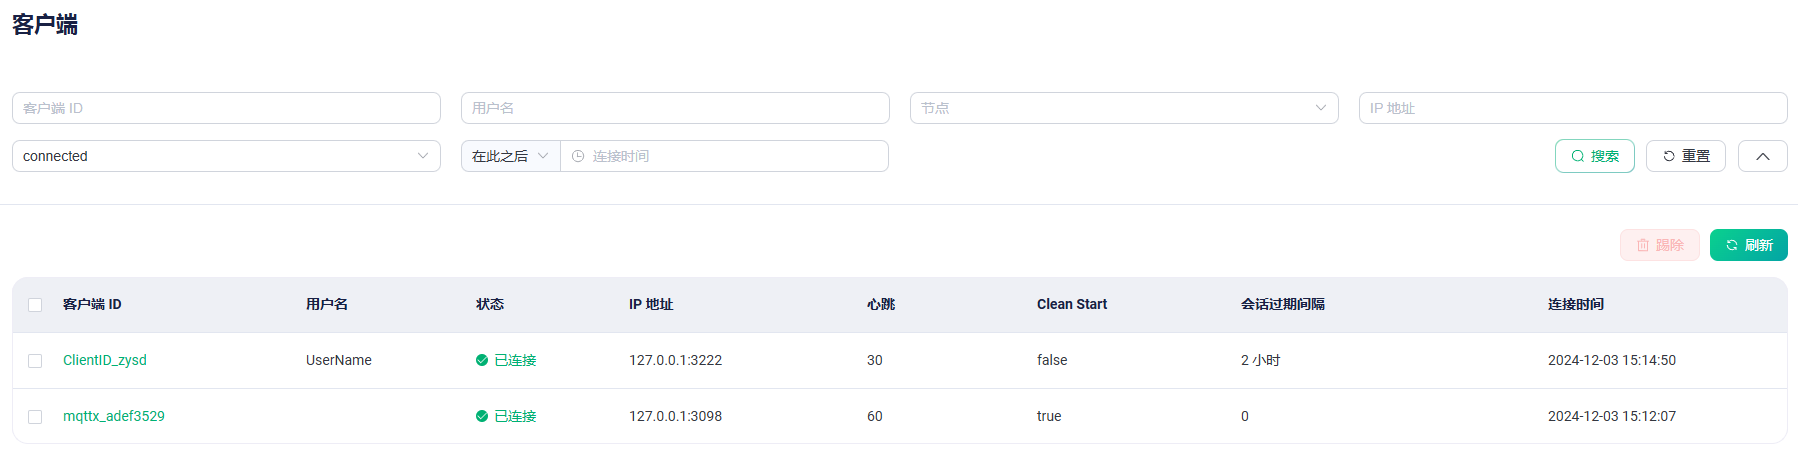
Task: Check the mqttx_adef3529 row checkbox
Action: 35,417
